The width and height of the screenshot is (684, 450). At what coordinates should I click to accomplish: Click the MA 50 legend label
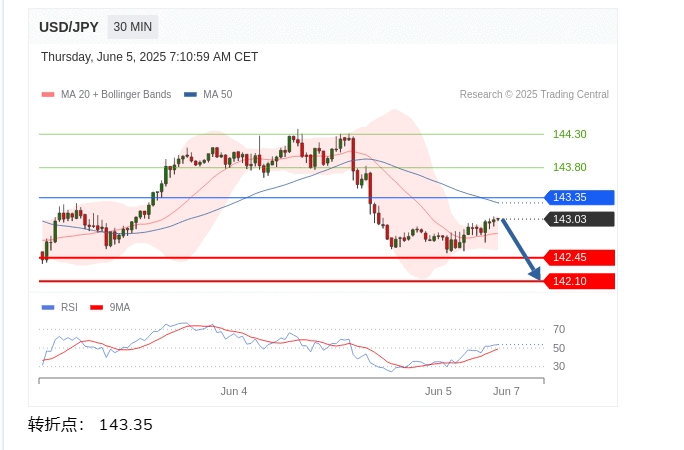(218, 94)
